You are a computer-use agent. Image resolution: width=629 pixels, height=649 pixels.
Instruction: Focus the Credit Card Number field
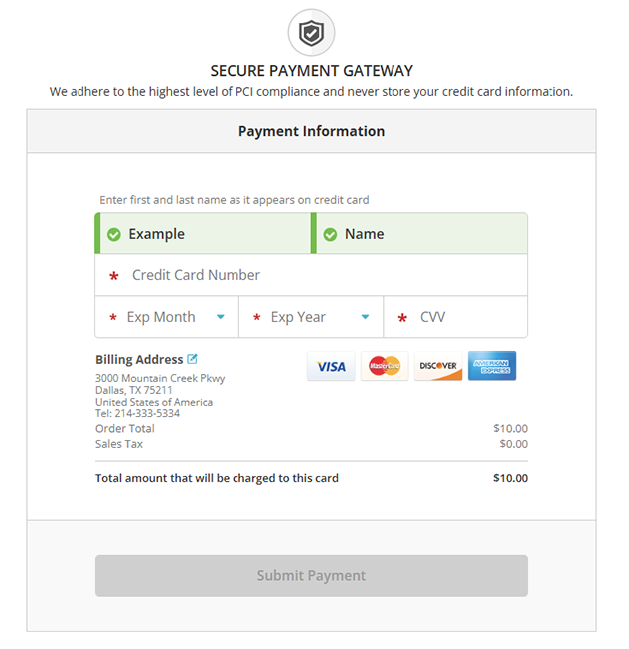pyautogui.click(x=310, y=275)
